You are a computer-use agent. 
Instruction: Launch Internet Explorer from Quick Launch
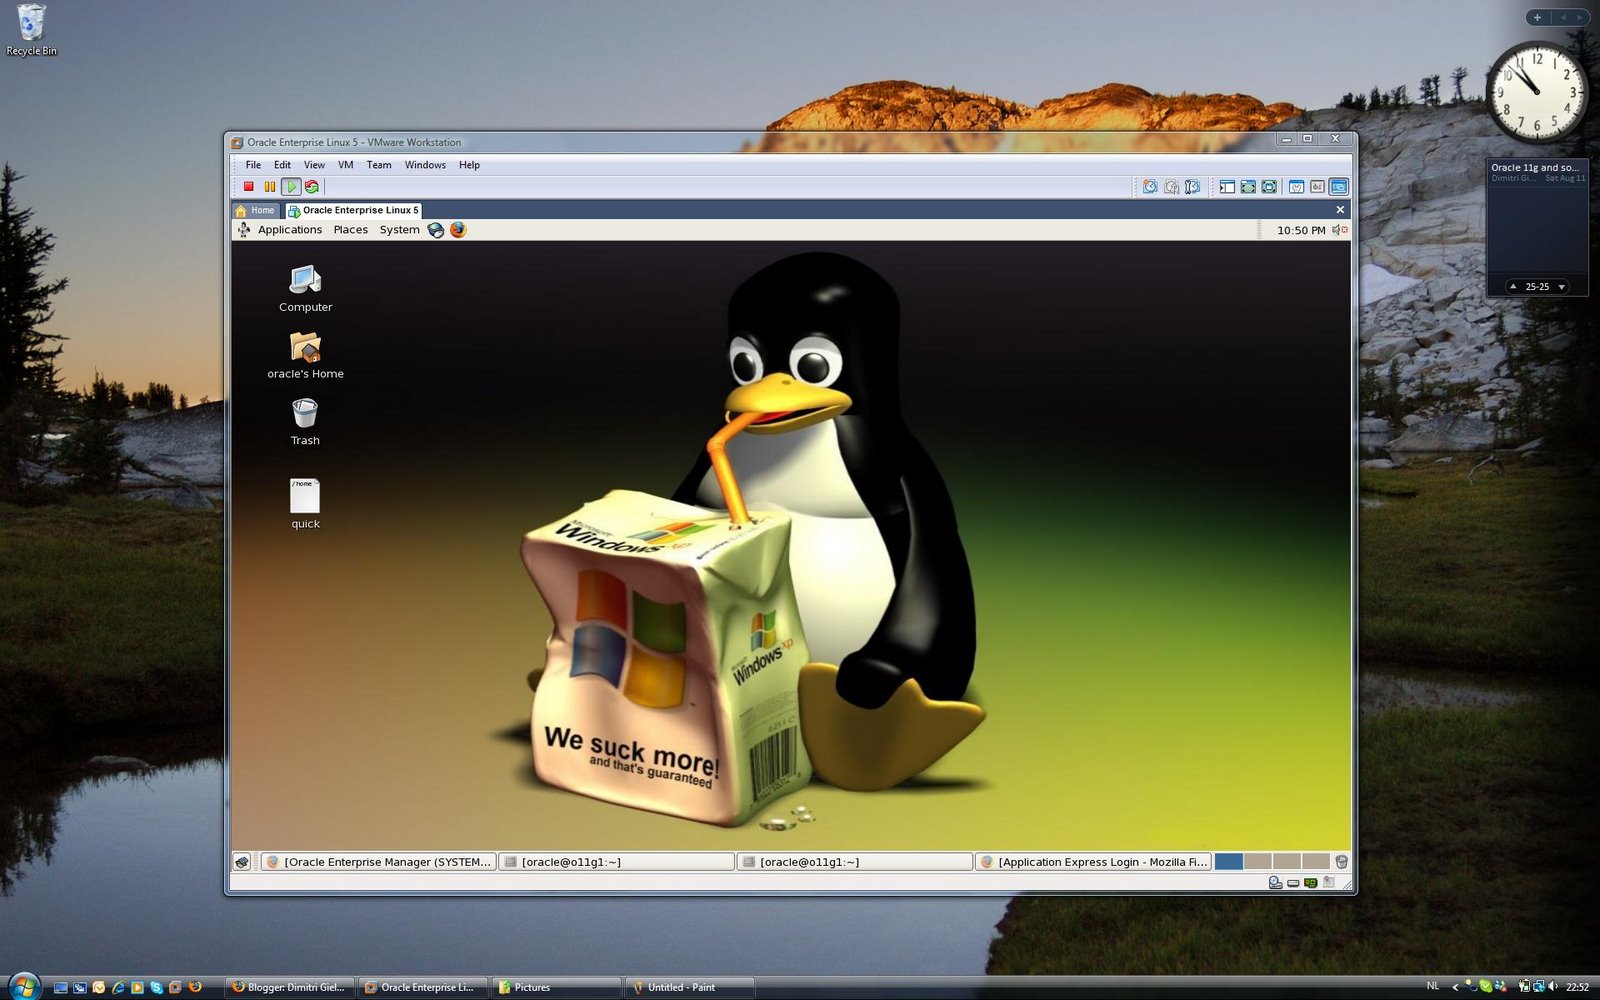[x=118, y=987]
